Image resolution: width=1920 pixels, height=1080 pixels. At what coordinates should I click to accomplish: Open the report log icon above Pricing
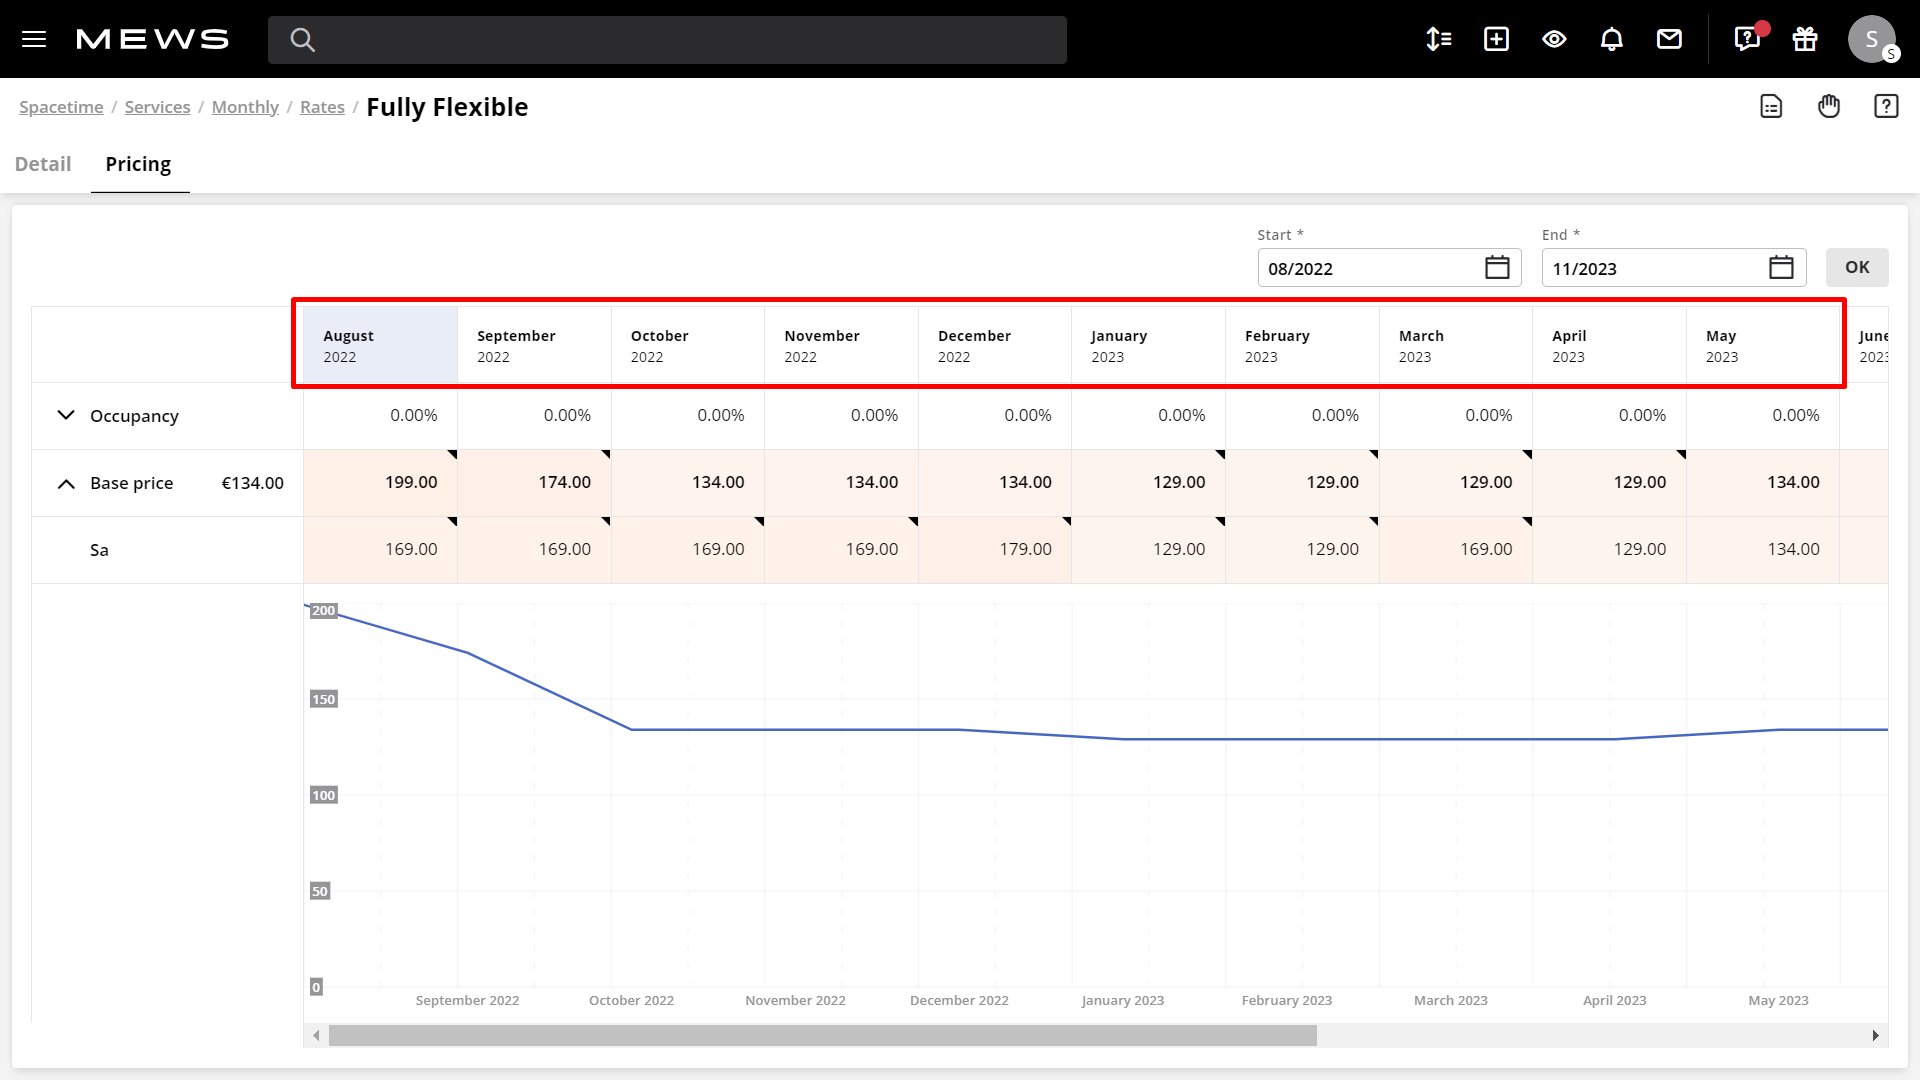click(1770, 106)
